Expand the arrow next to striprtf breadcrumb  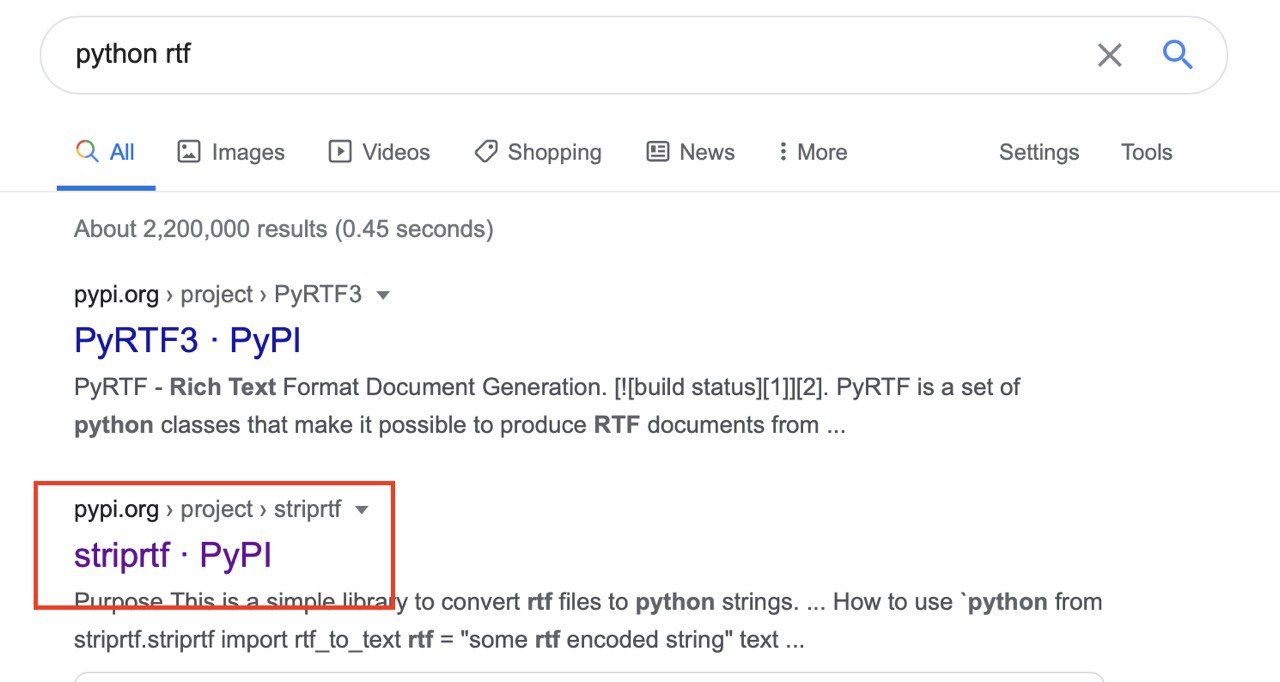[x=362, y=510]
